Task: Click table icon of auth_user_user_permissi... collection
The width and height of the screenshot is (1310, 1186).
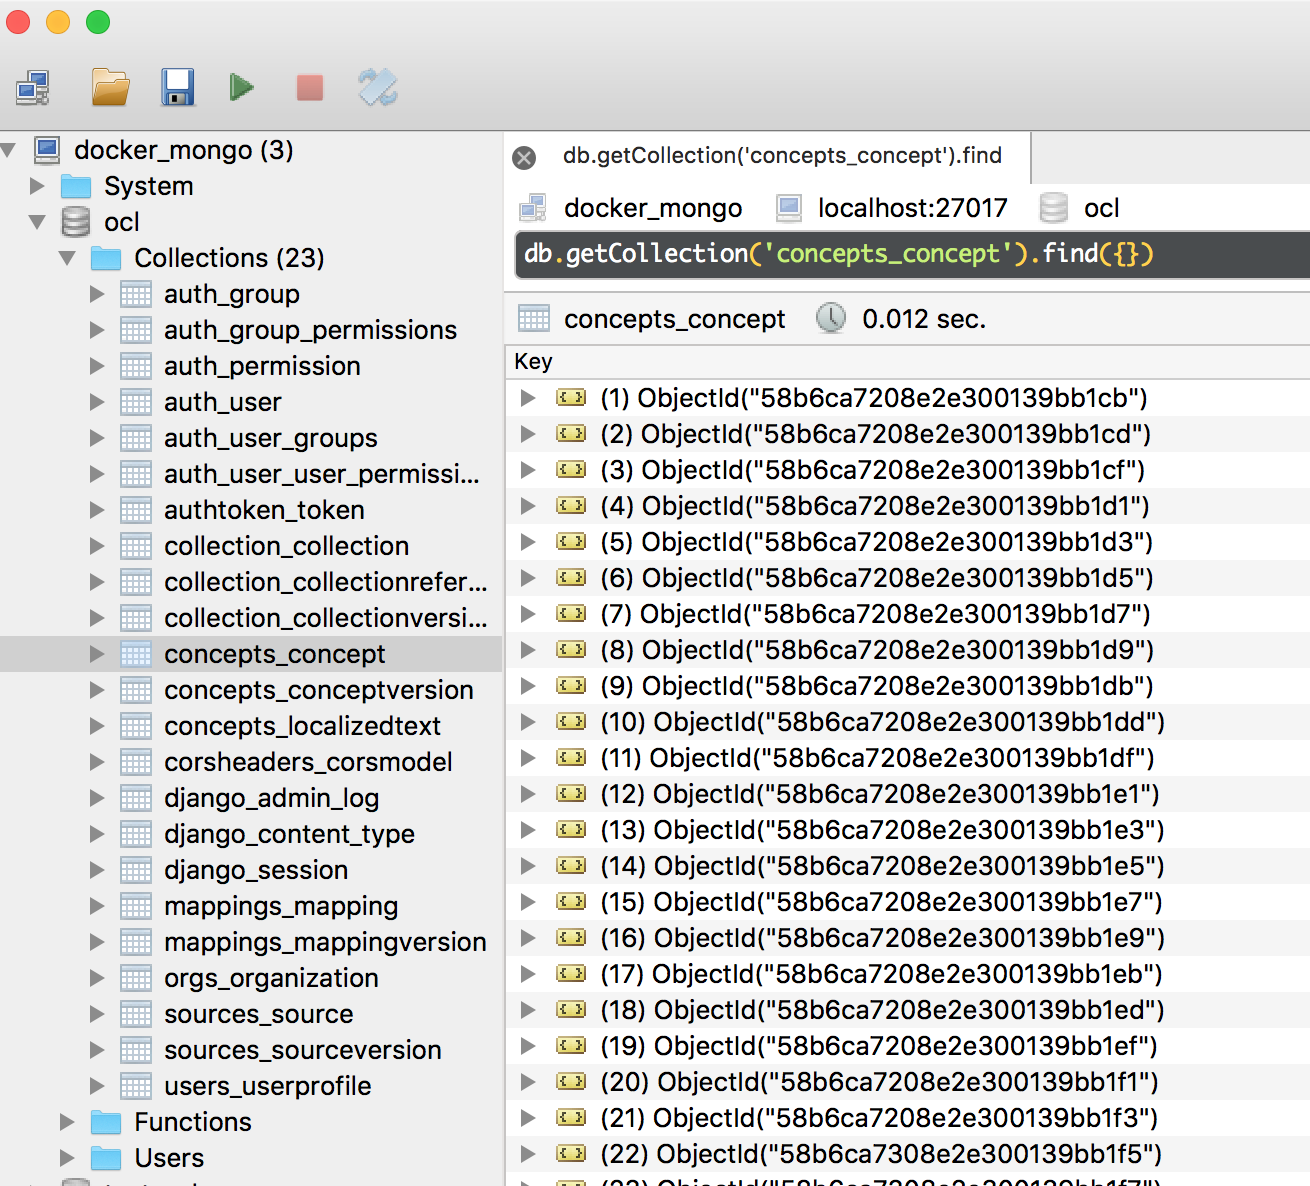Action: point(136,474)
